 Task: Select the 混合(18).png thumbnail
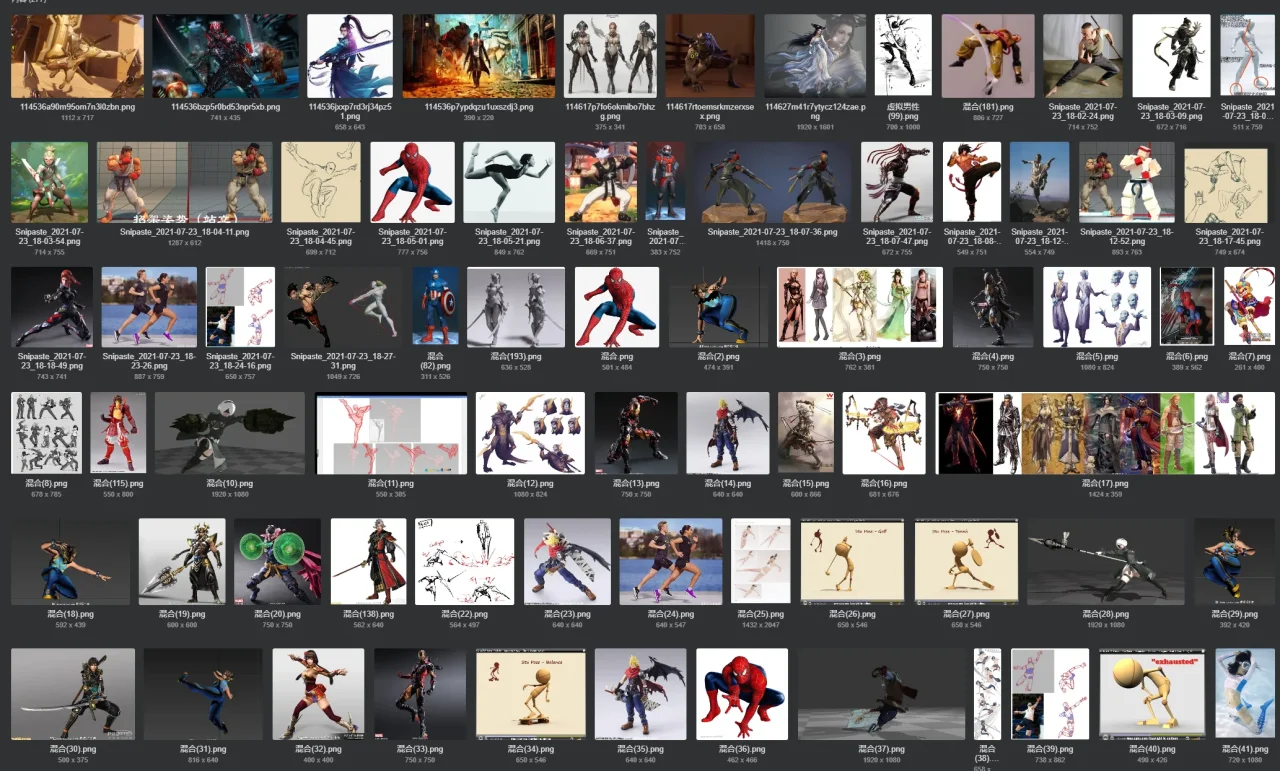tap(71, 561)
